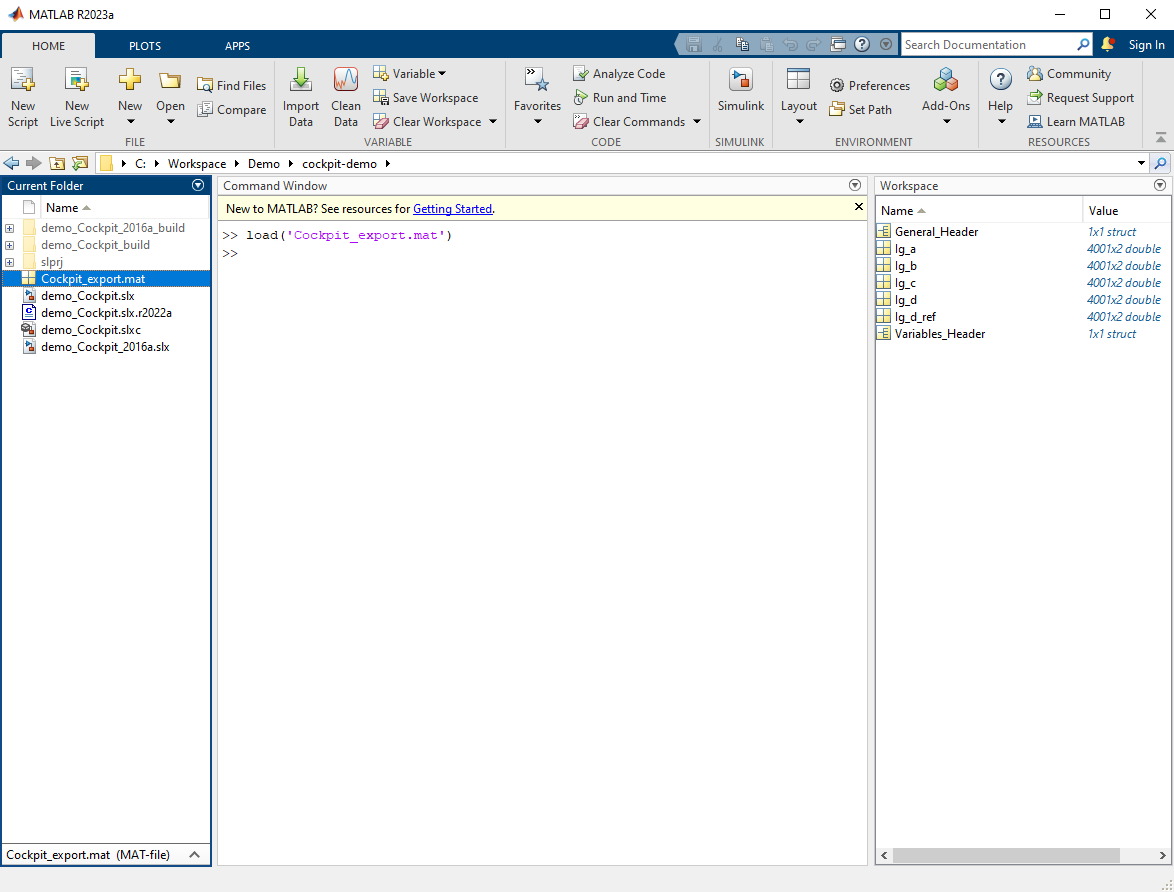Go up one folder level
The width and height of the screenshot is (1174, 892).
[x=57, y=163]
